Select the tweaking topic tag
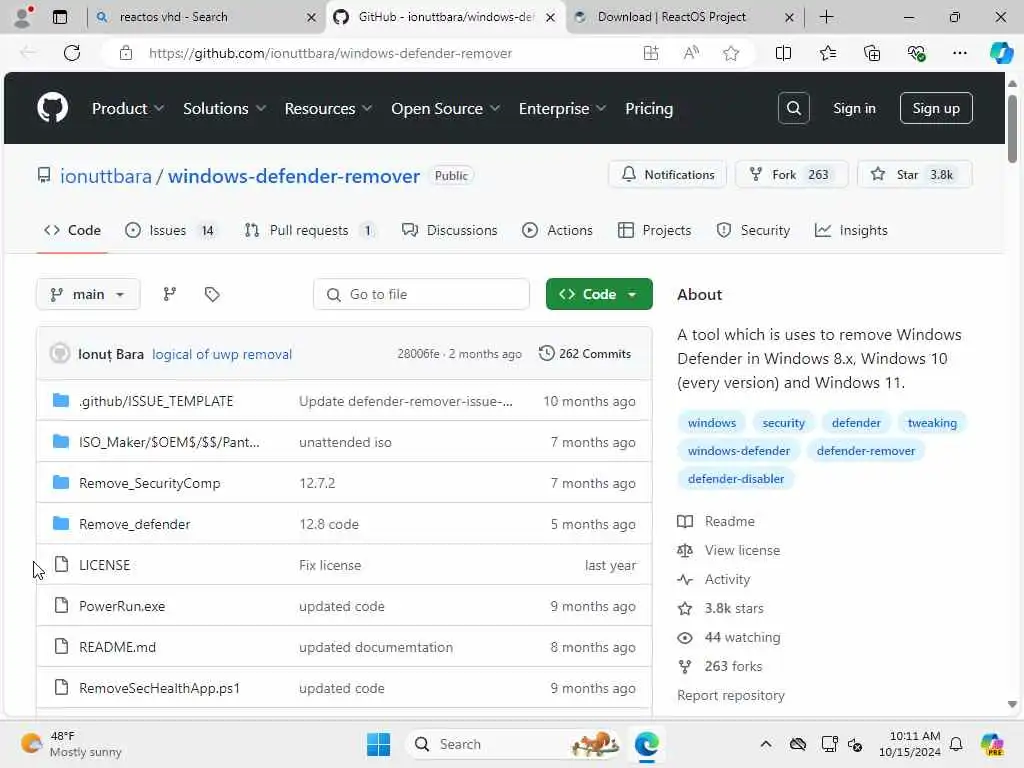1024x768 pixels. 932,423
